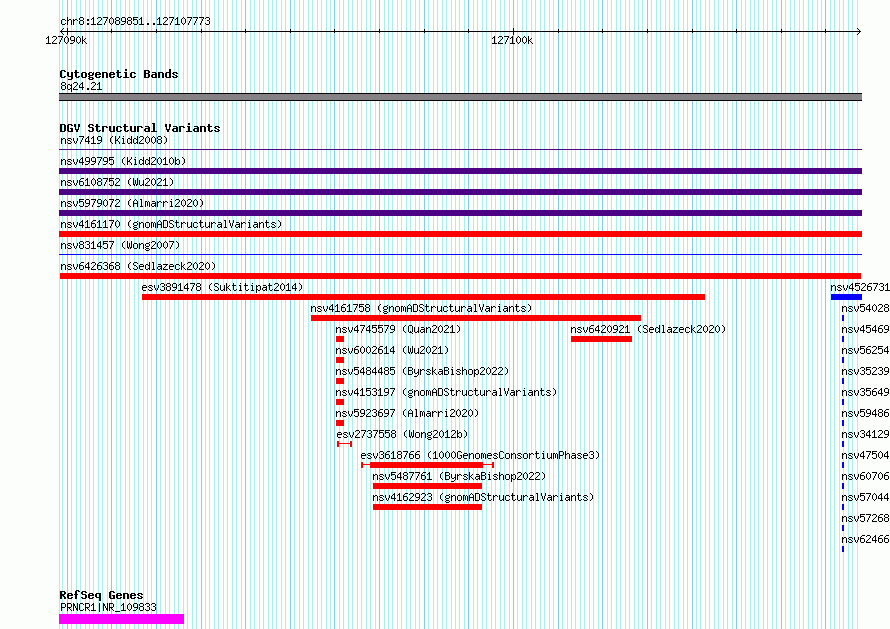Click the nsv4526731 variant label
The width and height of the screenshot is (890, 629).
pyautogui.click(x=860, y=287)
